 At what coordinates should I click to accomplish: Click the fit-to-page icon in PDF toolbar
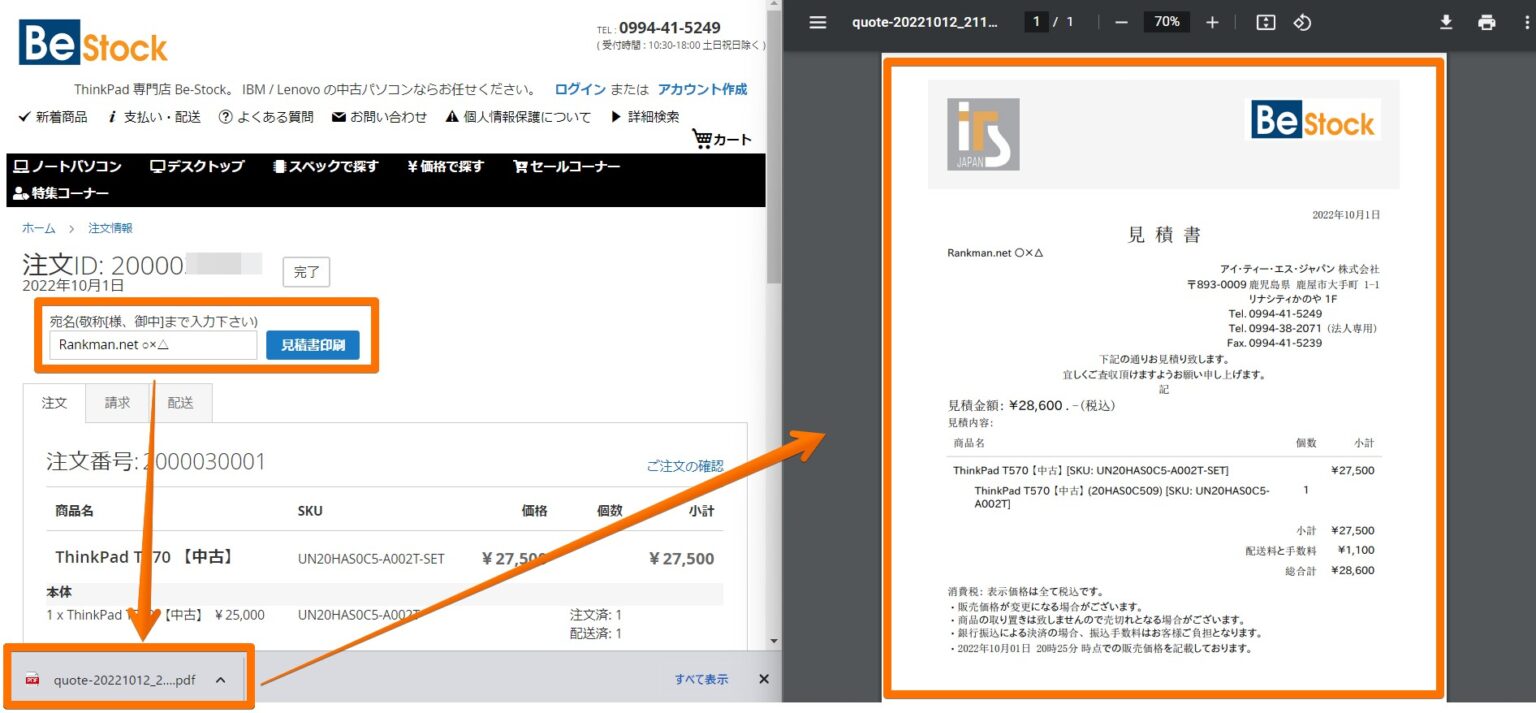pyautogui.click(x=1264, y=22)
